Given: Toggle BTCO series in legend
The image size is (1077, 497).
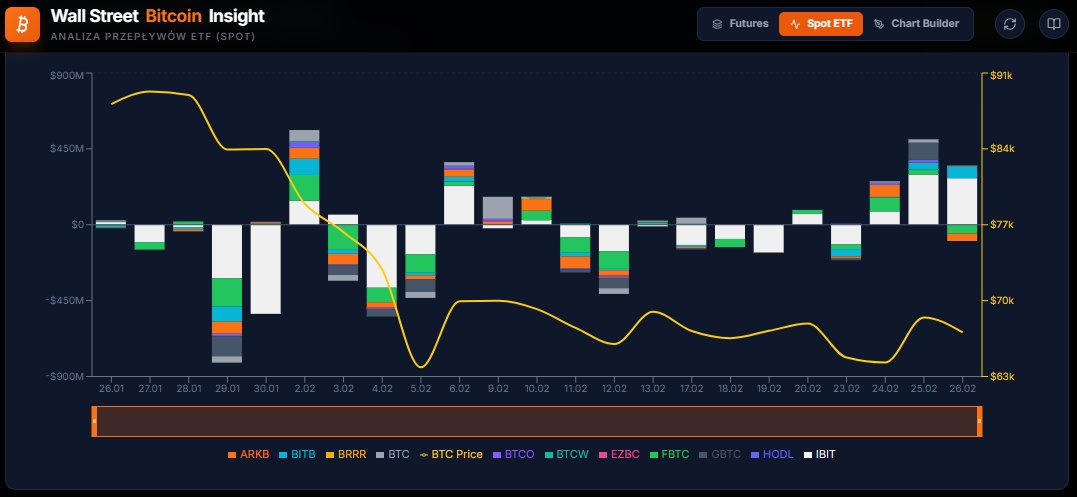Looking at the screenshot, I should pyautogui.click(x=513, y=454).
